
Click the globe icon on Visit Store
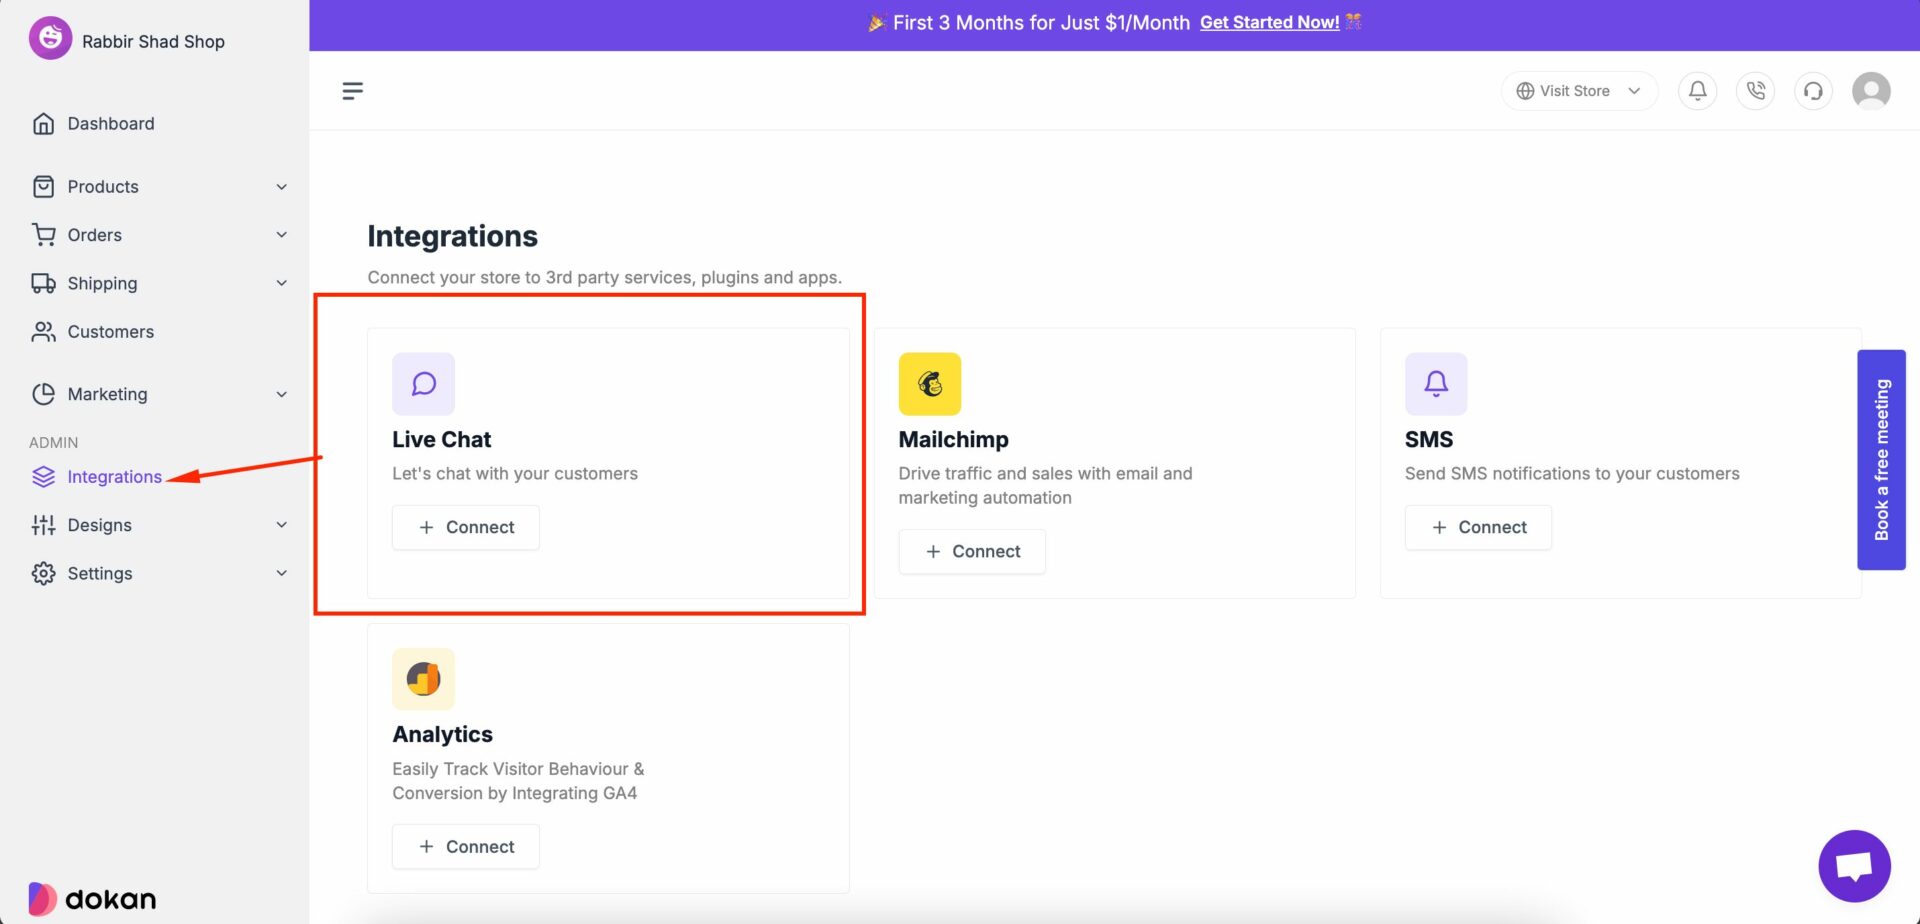tap(1525, 91)
